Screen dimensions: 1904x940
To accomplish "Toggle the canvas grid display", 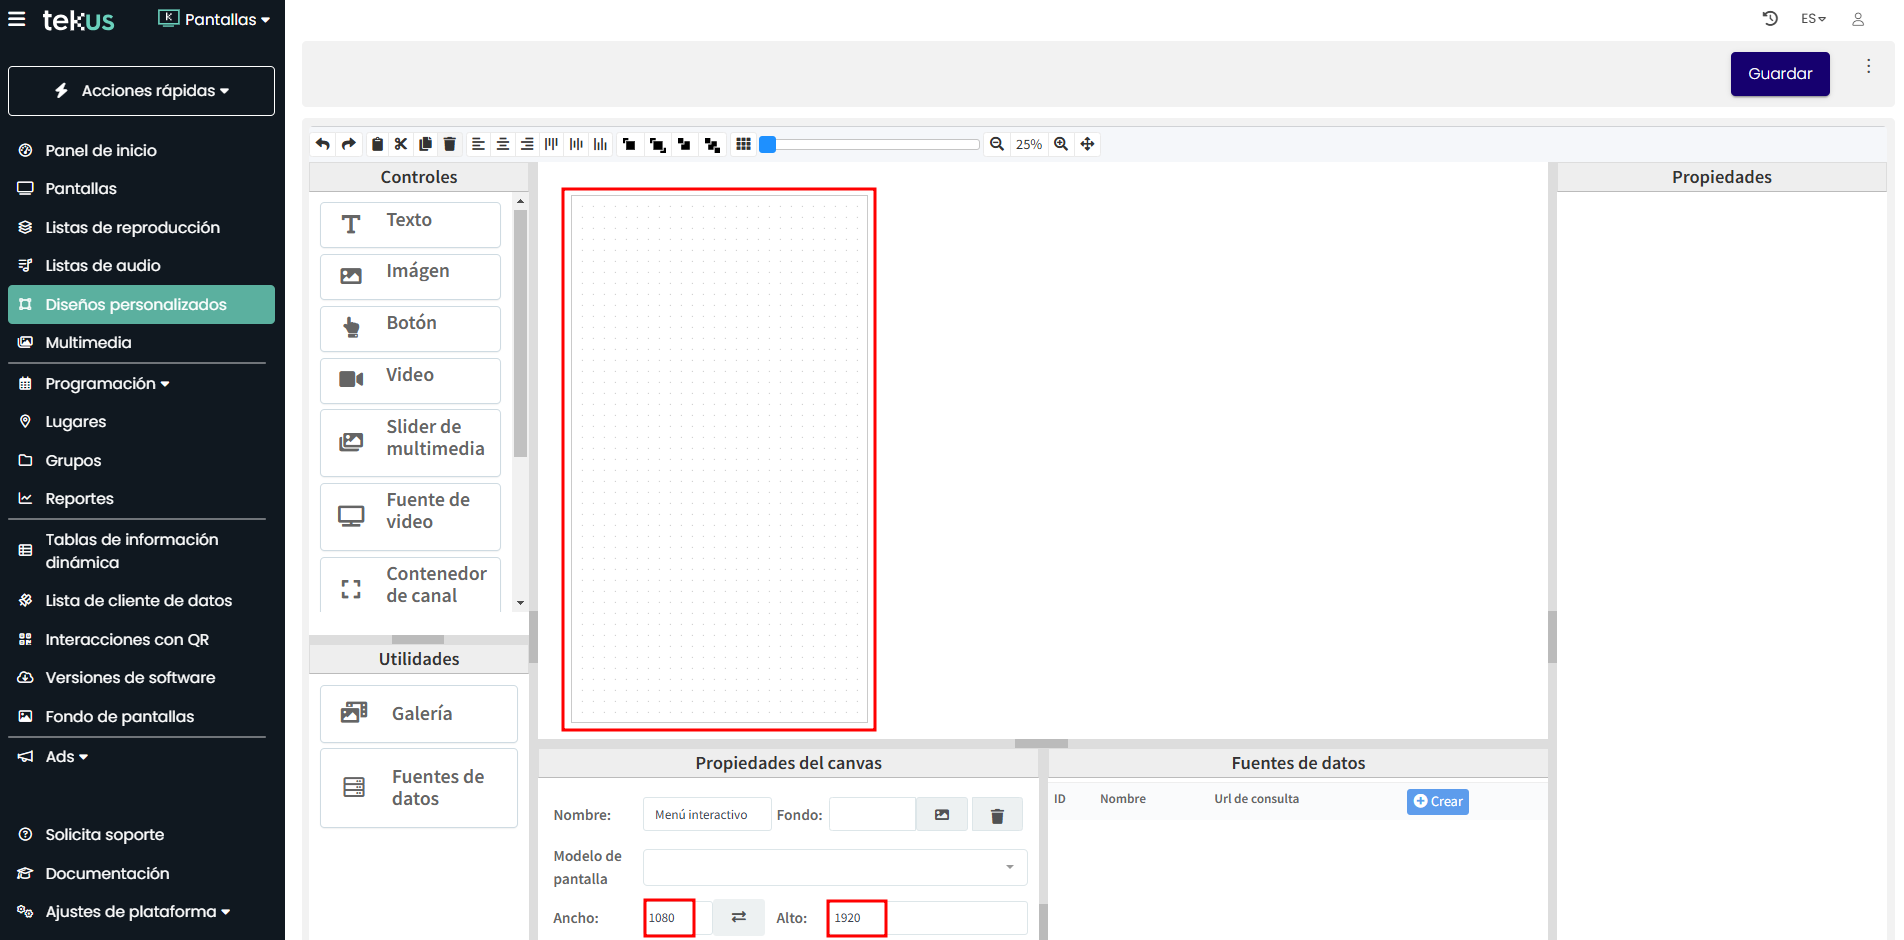I will tap(743, 144).
